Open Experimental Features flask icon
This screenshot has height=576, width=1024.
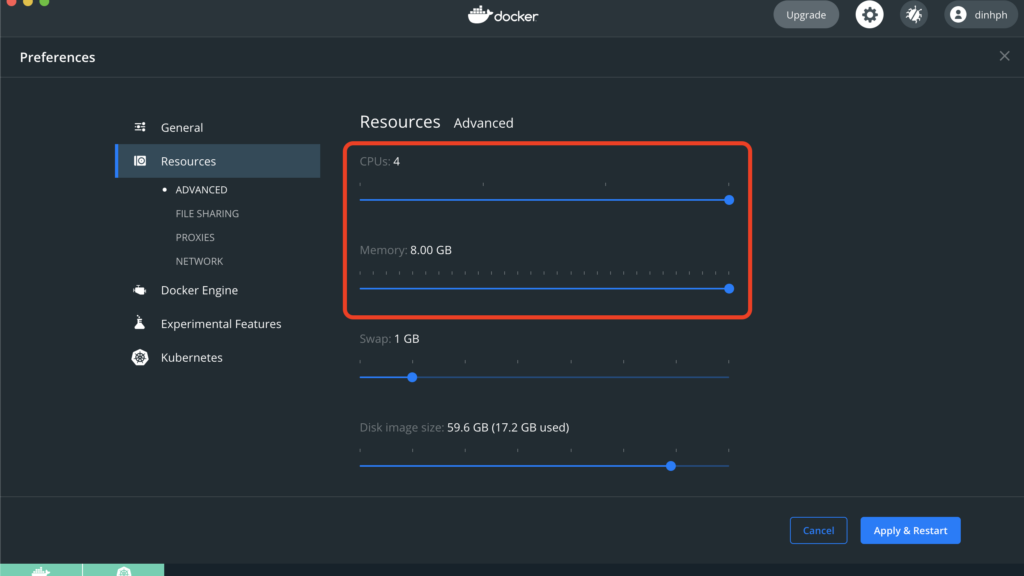(138, 323)
